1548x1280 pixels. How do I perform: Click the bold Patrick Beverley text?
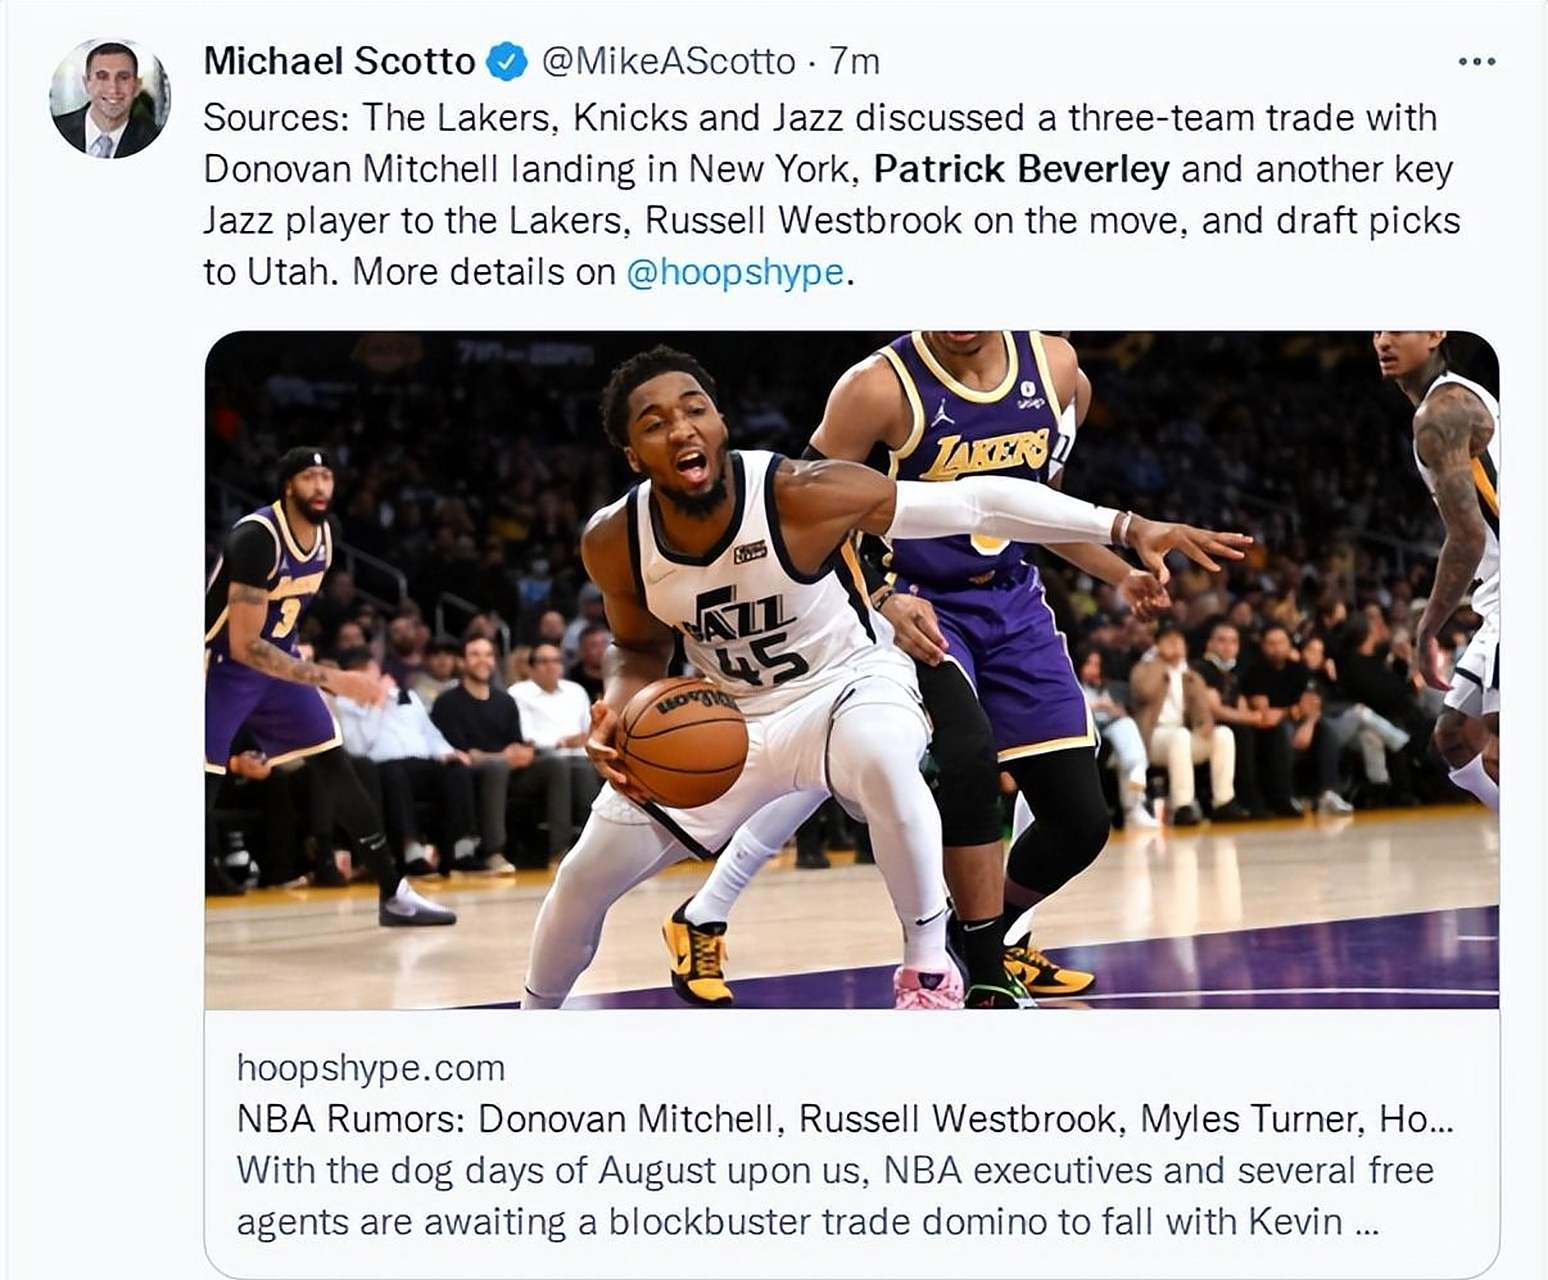1021,169
